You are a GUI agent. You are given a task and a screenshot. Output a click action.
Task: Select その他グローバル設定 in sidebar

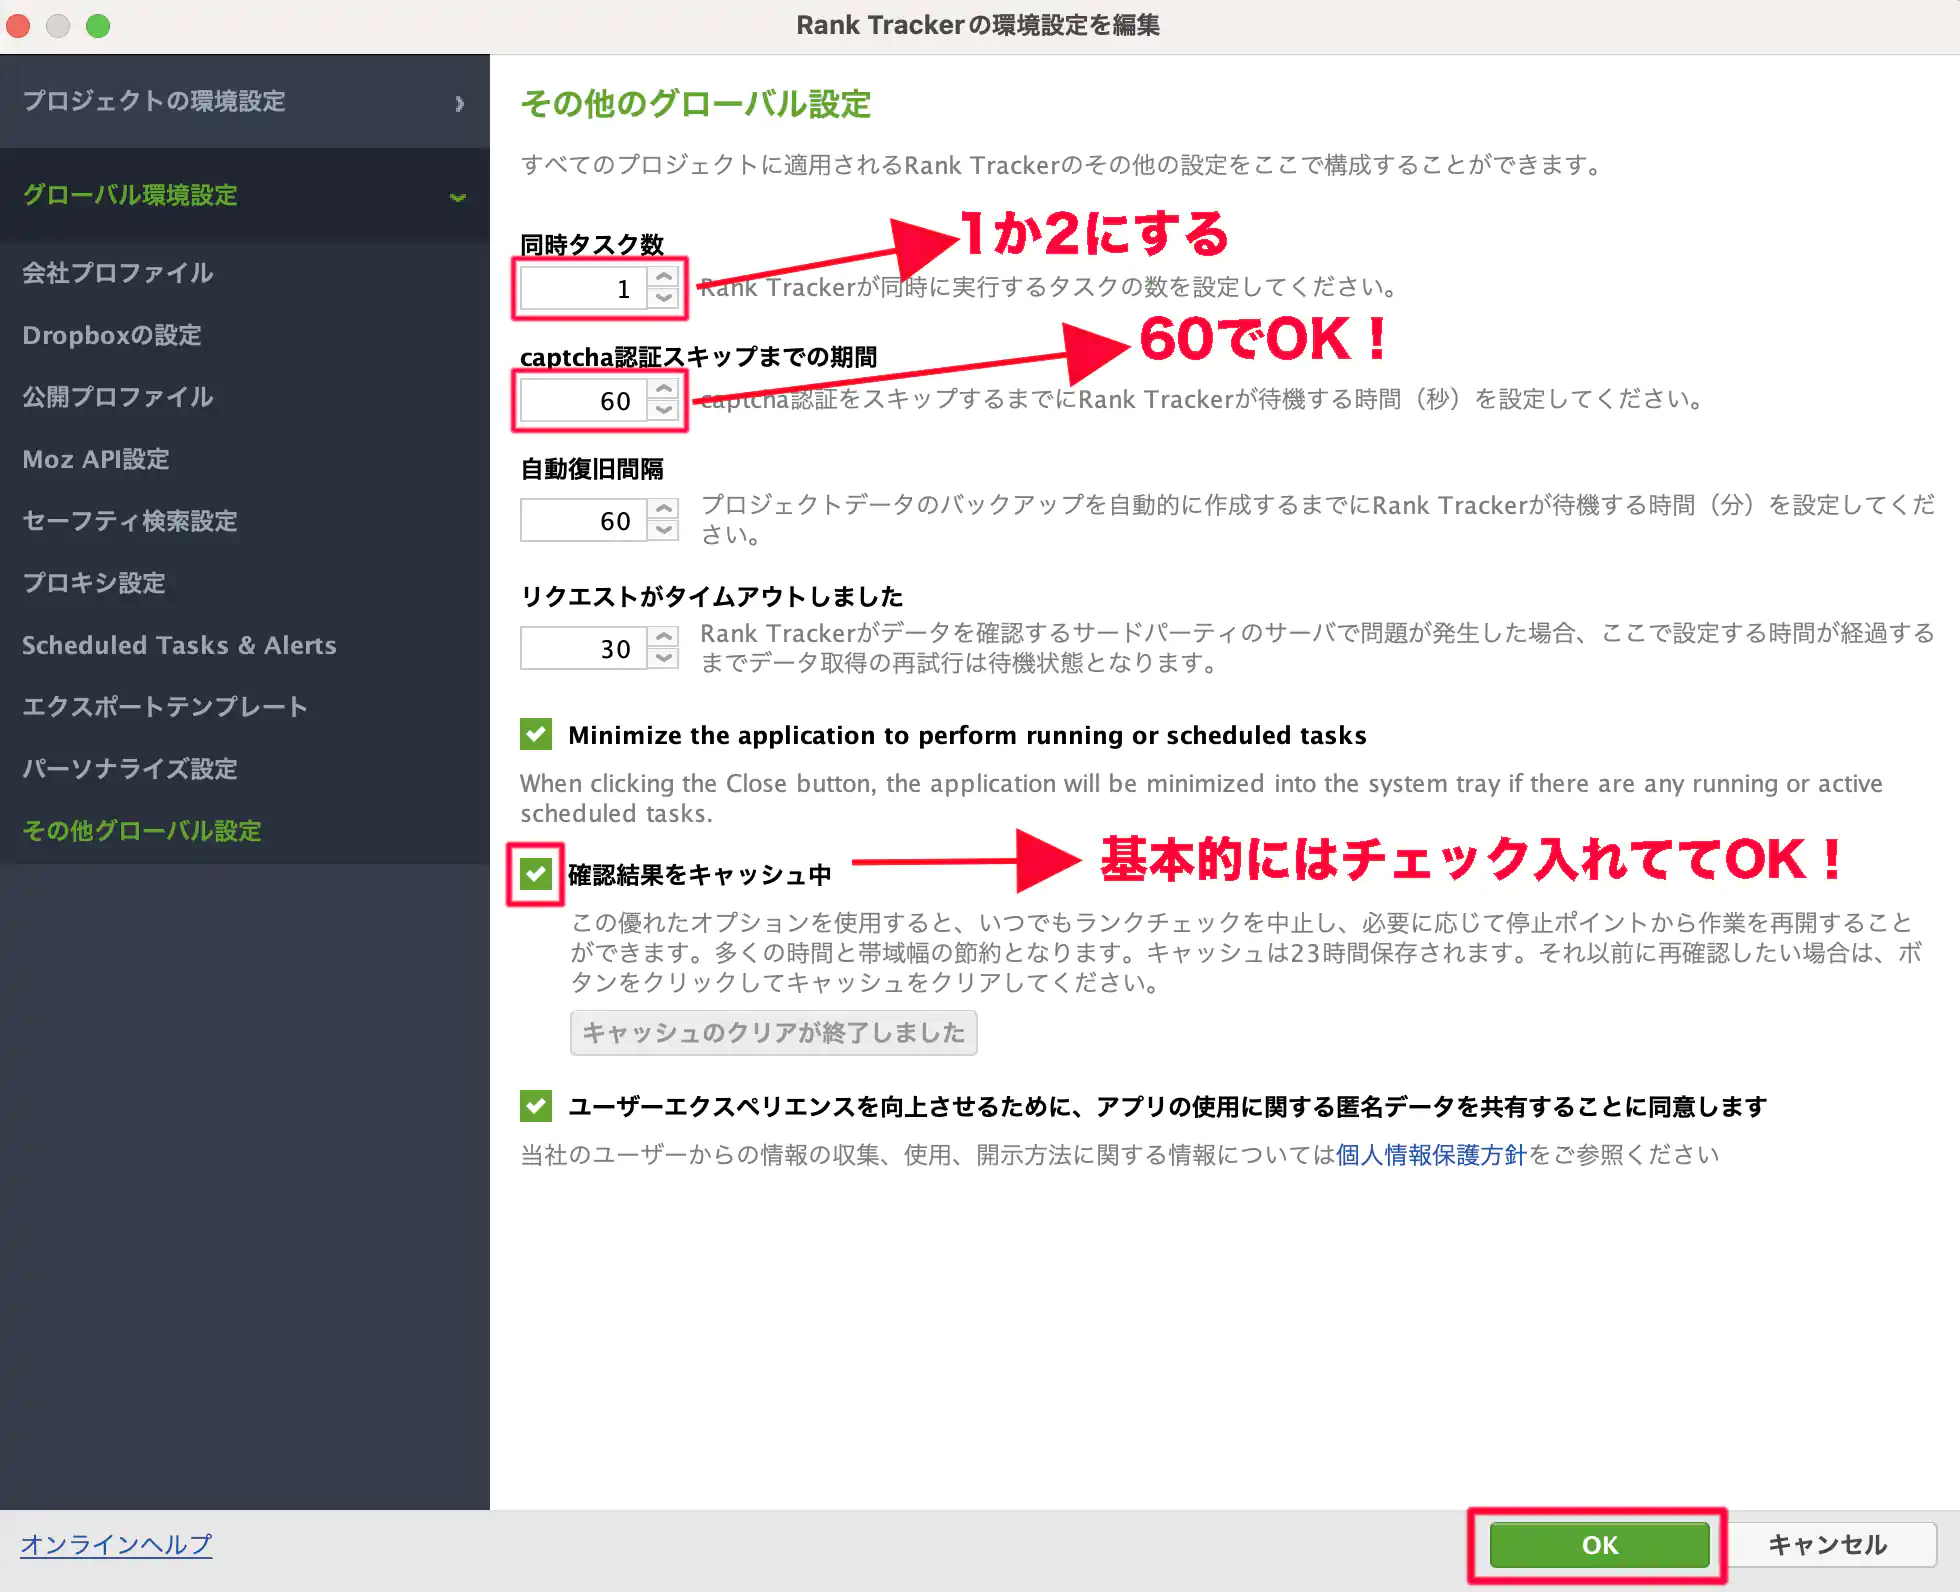tap(142, 831)
